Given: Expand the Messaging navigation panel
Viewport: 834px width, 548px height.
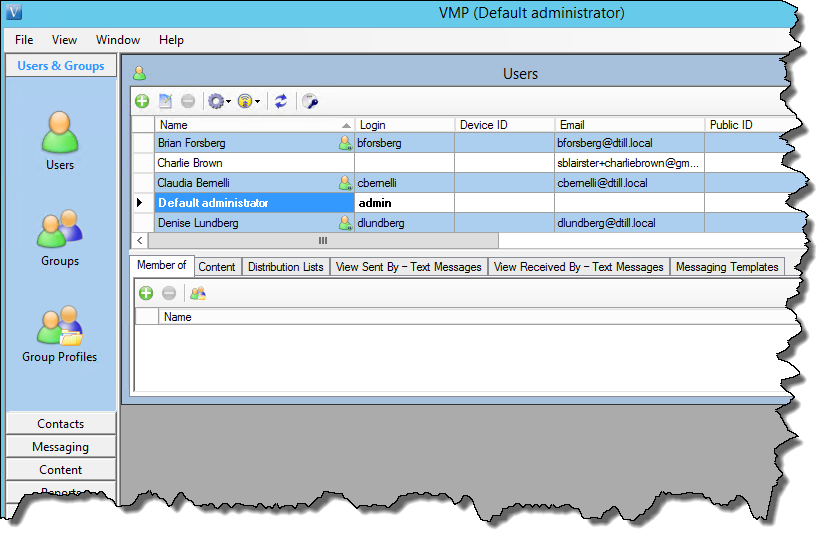Looking at the screenshot, I should 60,447.
